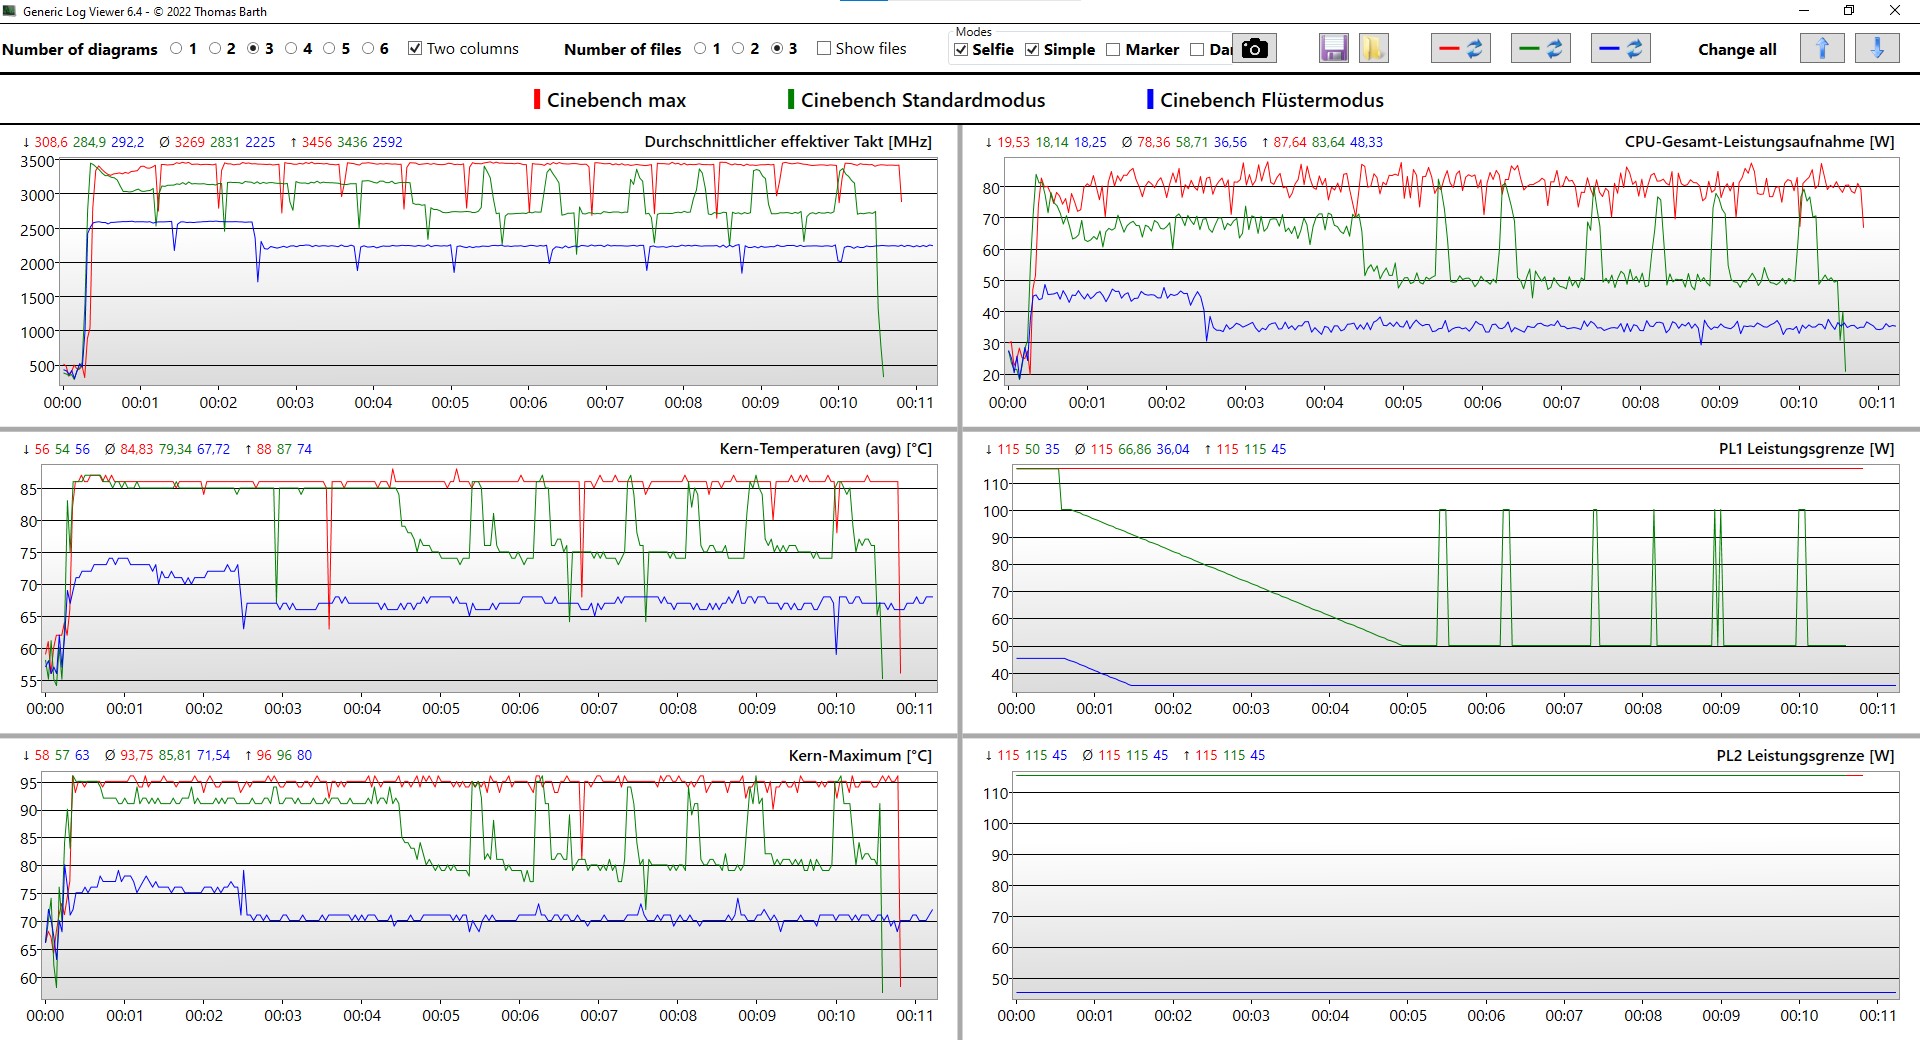
Task: Open the Kern-Temperaturen (avg) [°C] diagram title
Action: (826, 449)
